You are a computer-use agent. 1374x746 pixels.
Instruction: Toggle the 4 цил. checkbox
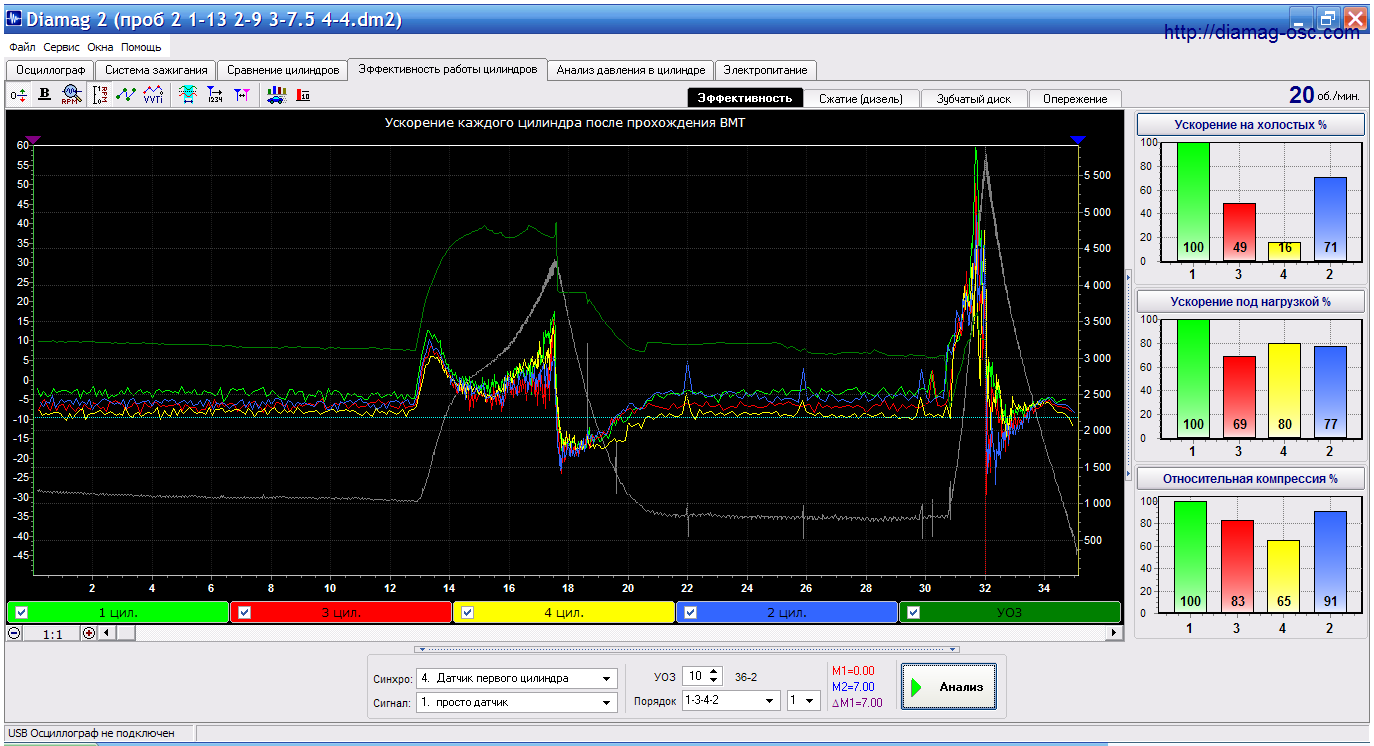467,612
